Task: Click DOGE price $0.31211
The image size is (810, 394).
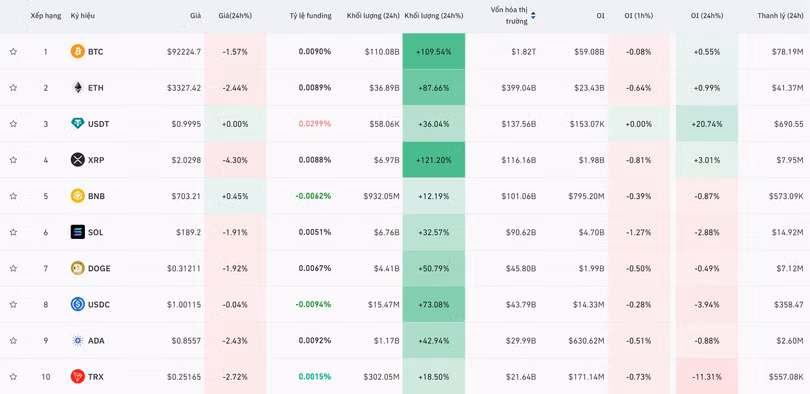Action: (184, 269)
